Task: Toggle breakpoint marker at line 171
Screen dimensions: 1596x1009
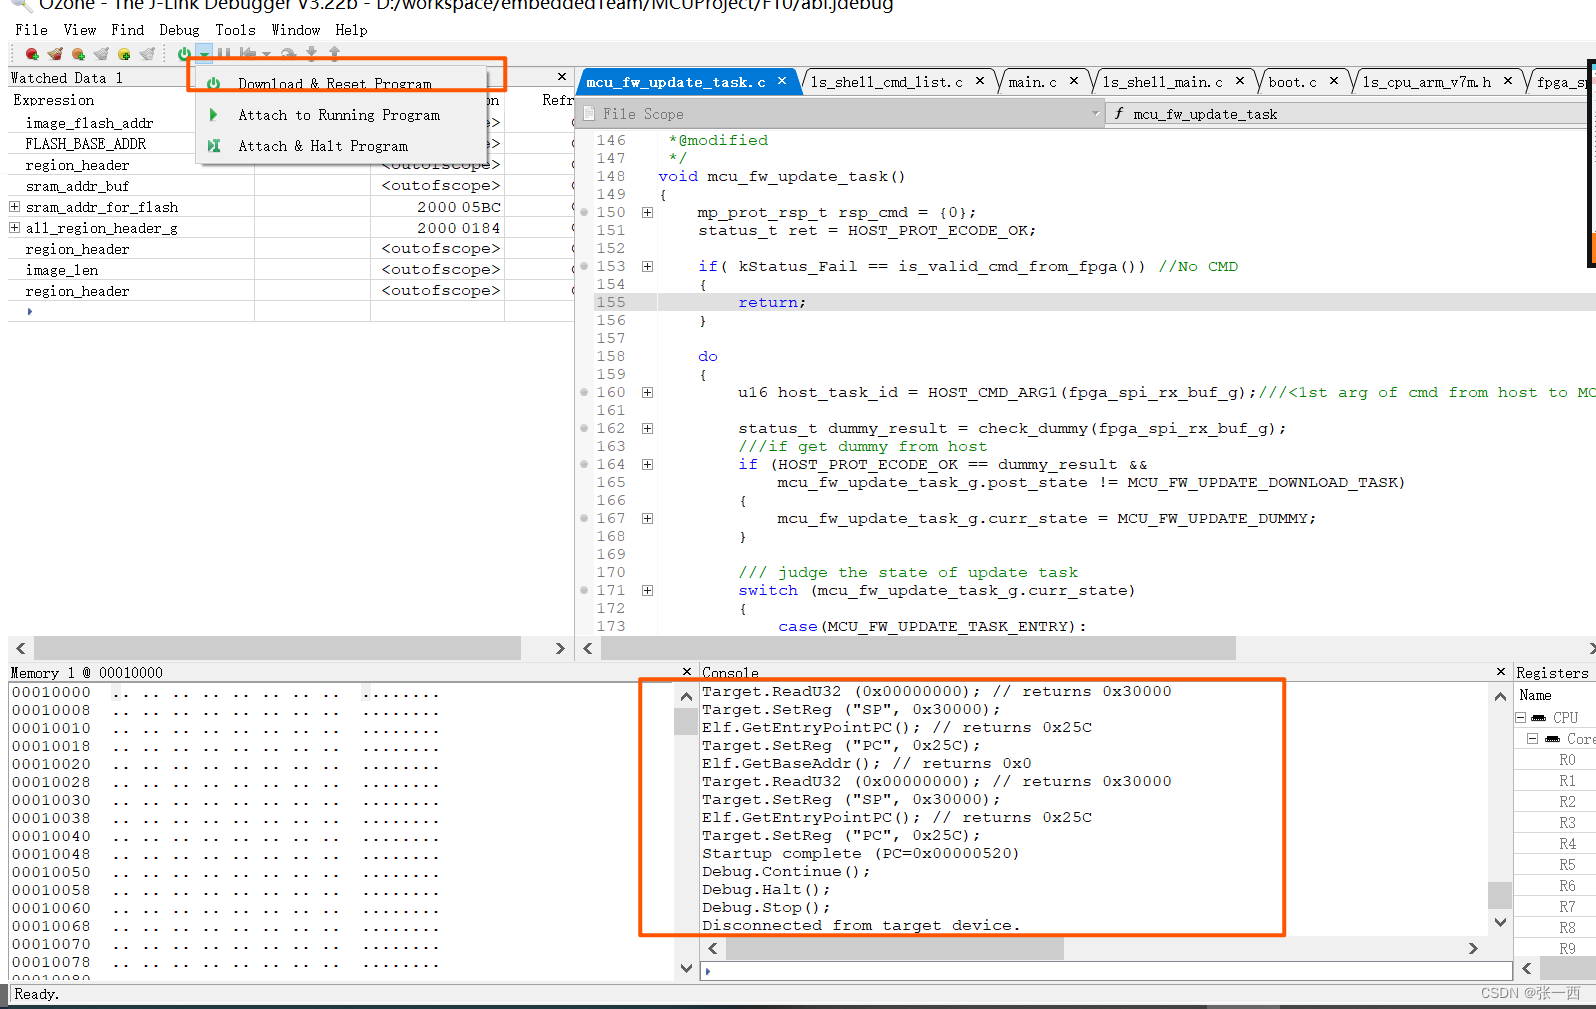Action: pos(584,590)
